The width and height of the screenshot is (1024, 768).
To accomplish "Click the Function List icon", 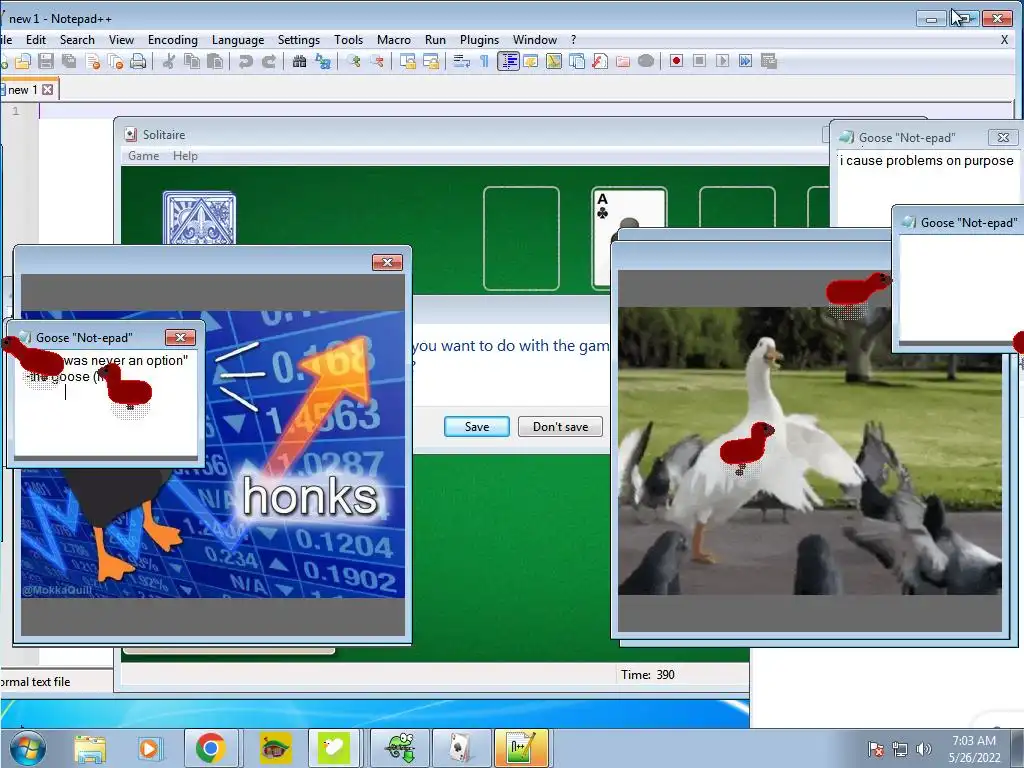I will 600,61.
